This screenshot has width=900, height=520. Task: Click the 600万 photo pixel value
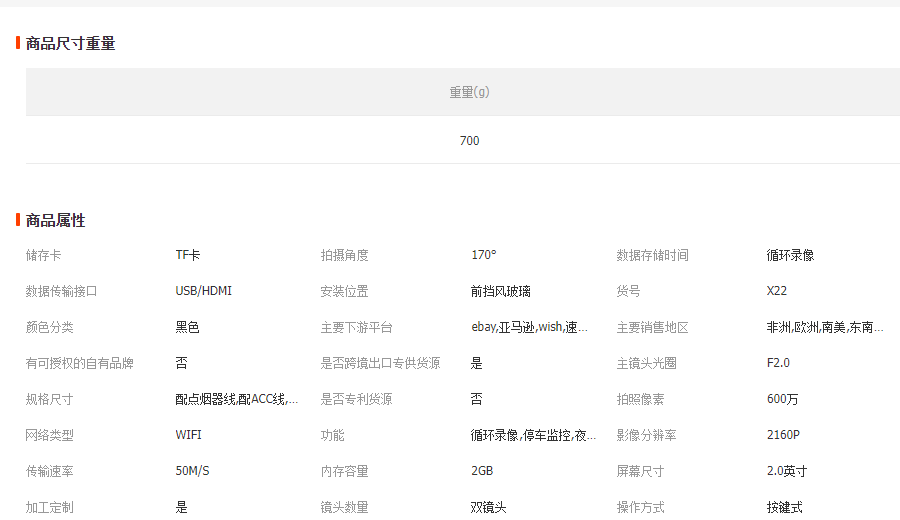tap(782, 399)
